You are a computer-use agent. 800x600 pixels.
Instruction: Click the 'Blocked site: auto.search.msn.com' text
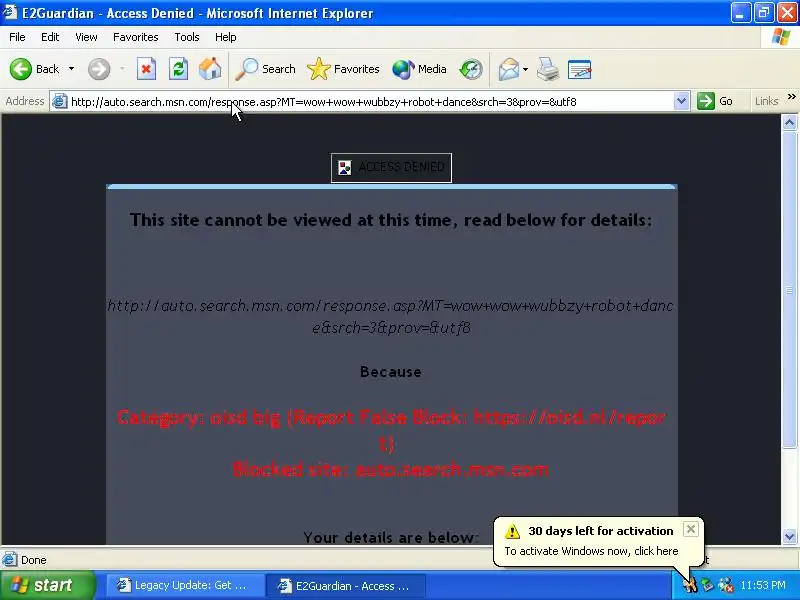(391, 469)
